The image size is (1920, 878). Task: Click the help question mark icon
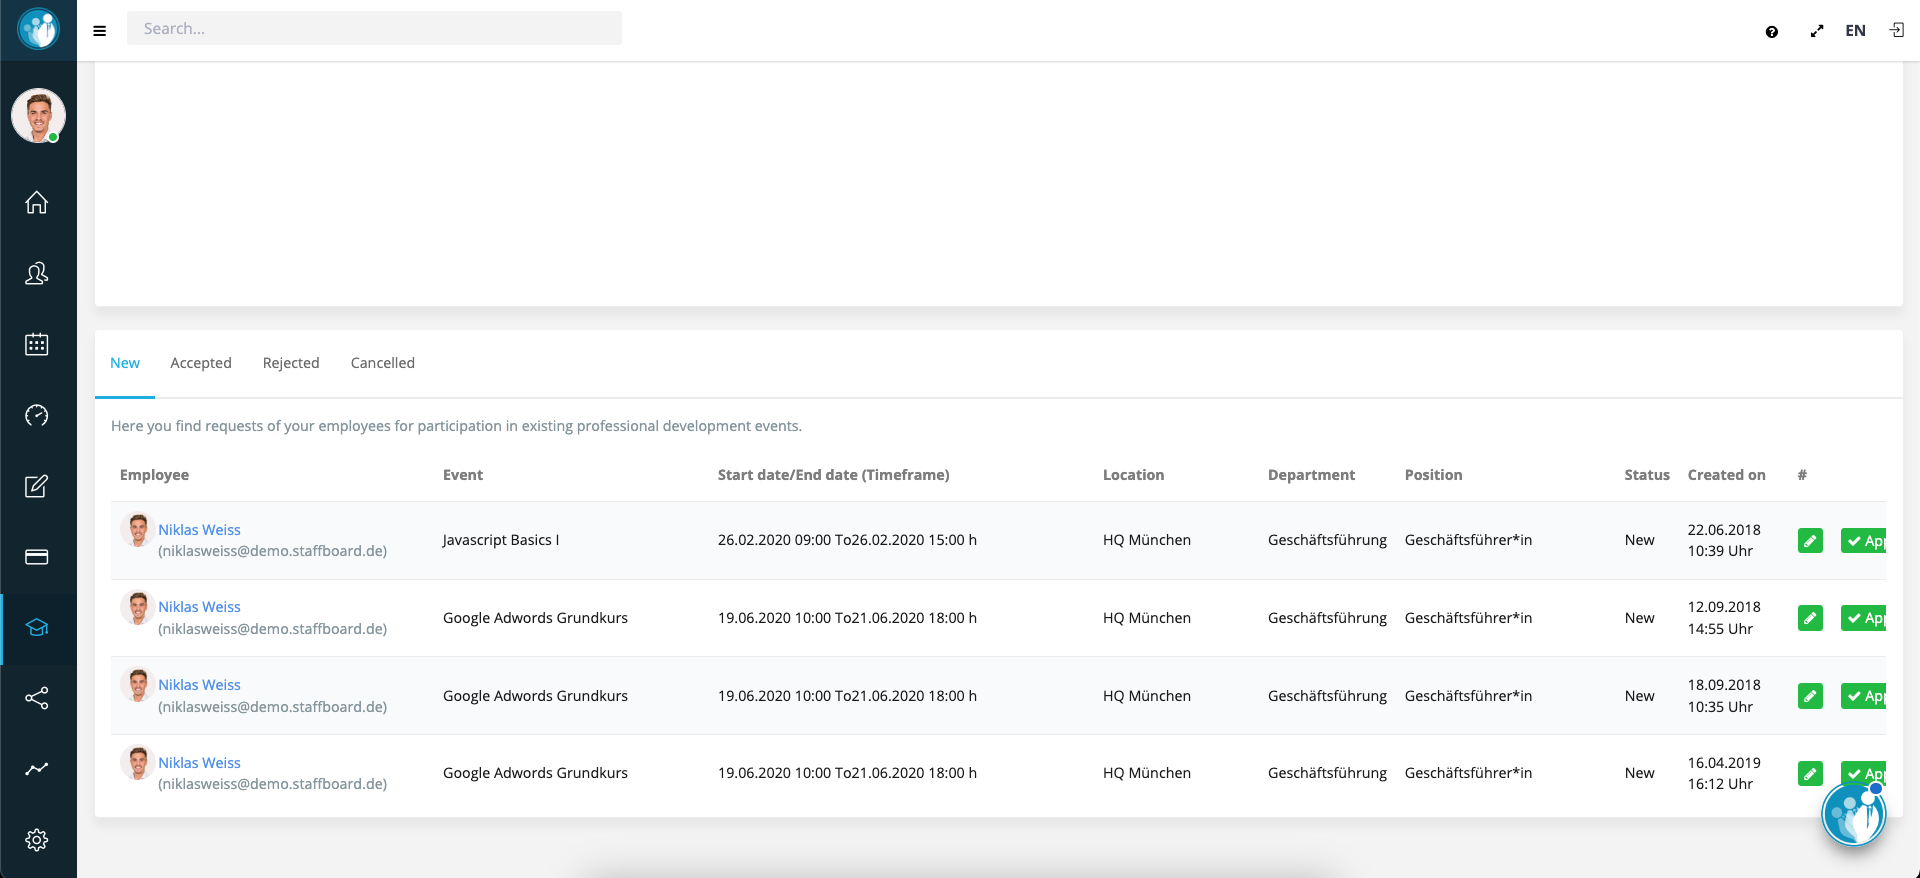1771,32
